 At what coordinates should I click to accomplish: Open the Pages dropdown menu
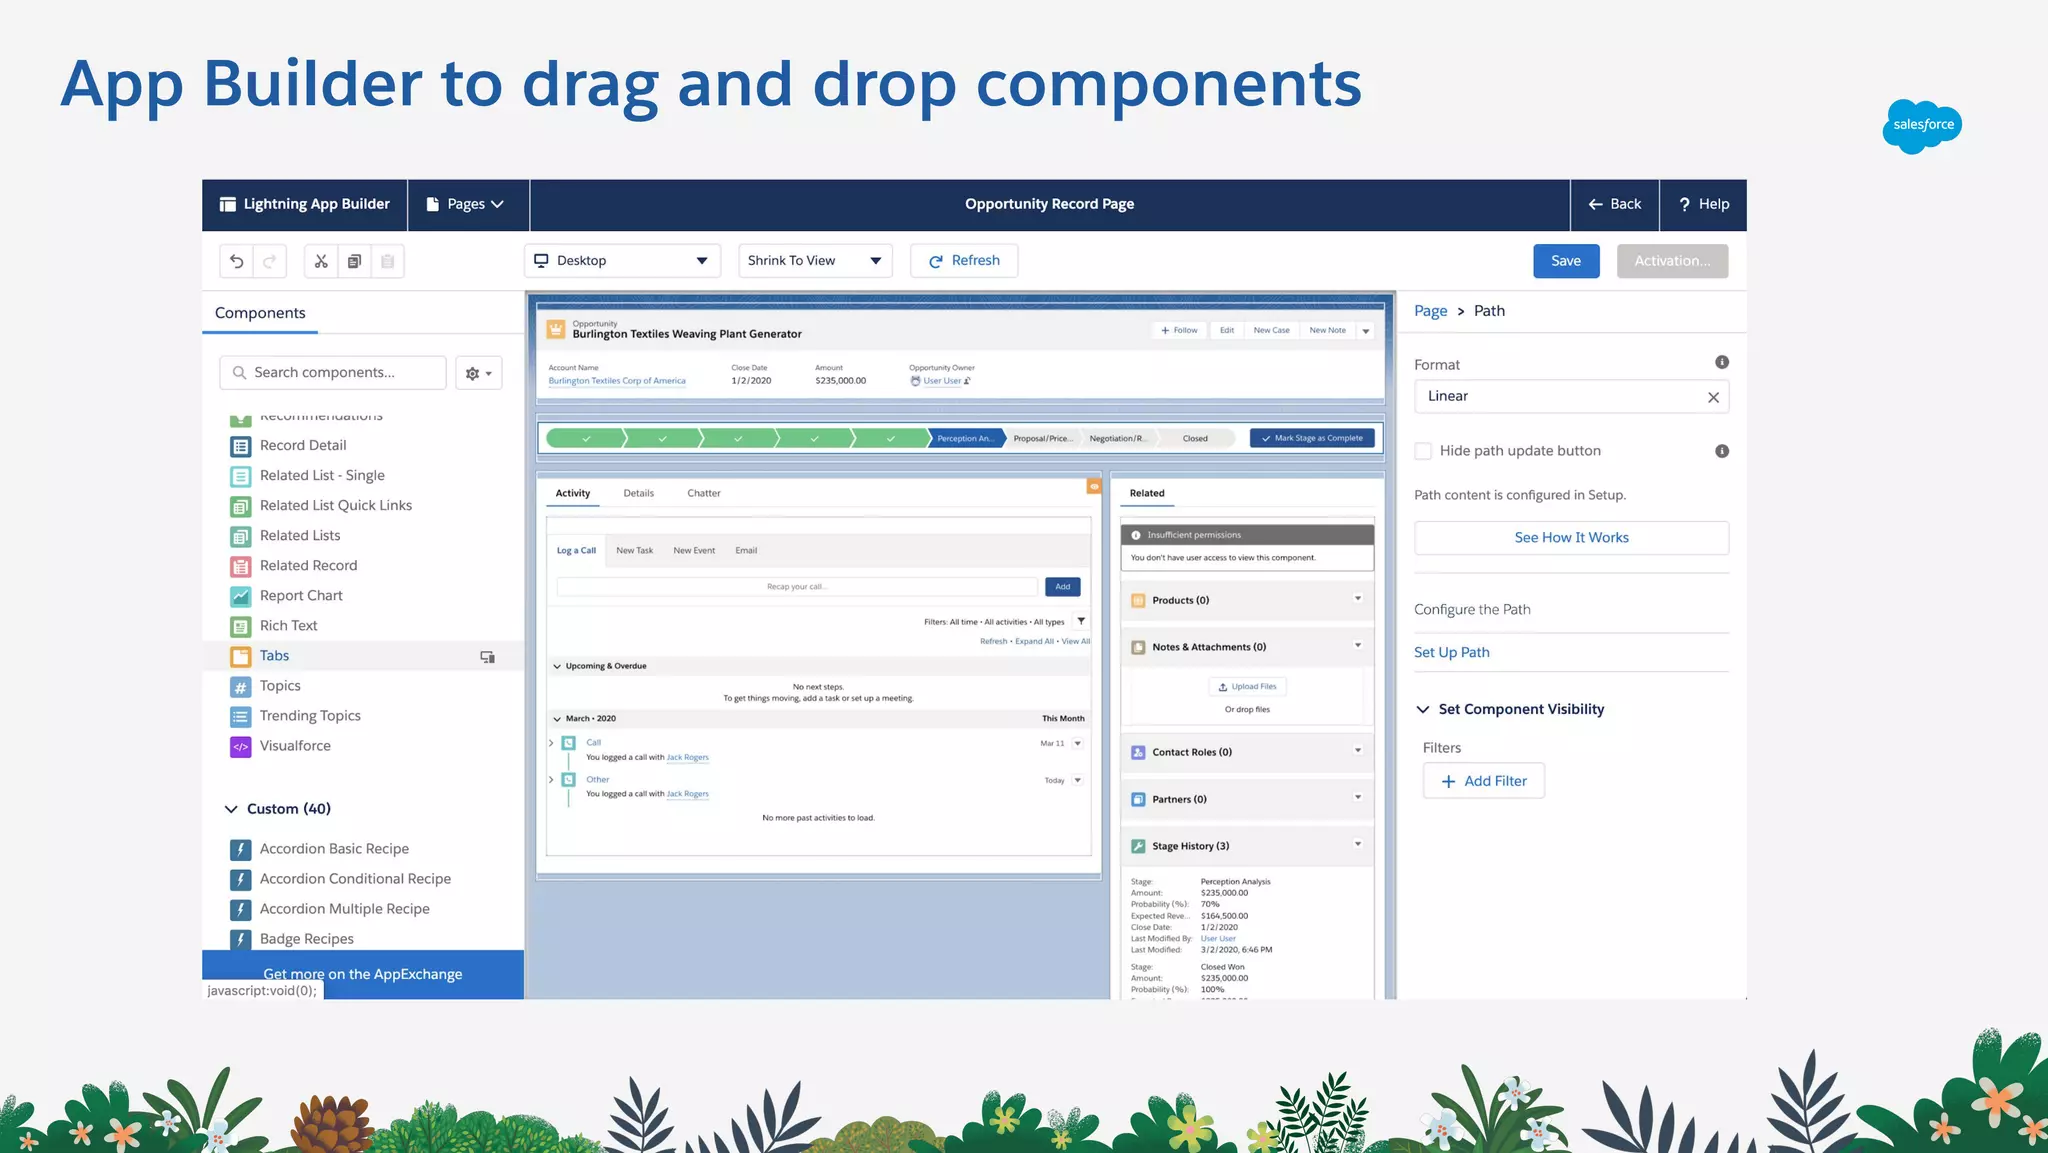[x=466, y=204]
